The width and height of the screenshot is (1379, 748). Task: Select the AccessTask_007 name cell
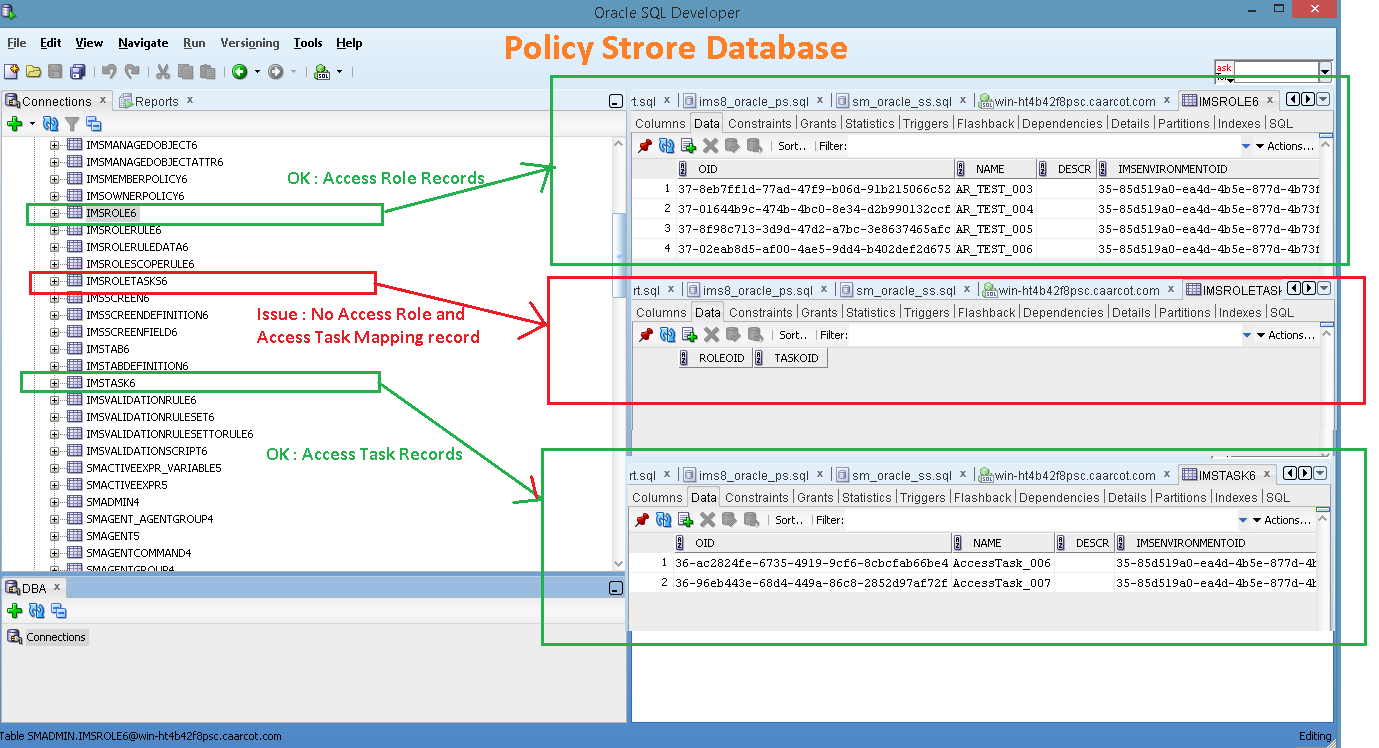pos(1003,583)
